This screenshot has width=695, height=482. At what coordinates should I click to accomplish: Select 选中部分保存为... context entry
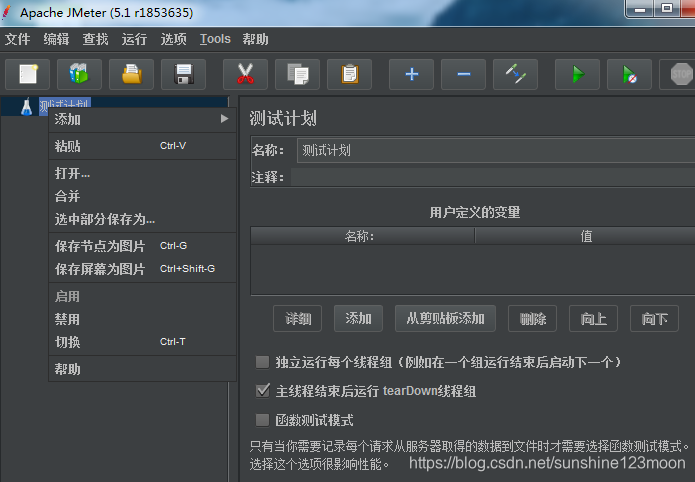click(142, 219)
